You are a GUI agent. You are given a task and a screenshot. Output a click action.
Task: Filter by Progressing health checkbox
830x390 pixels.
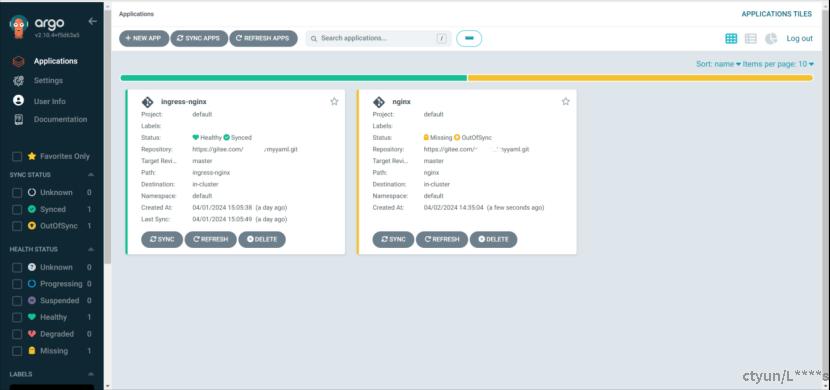click(17, 284)
